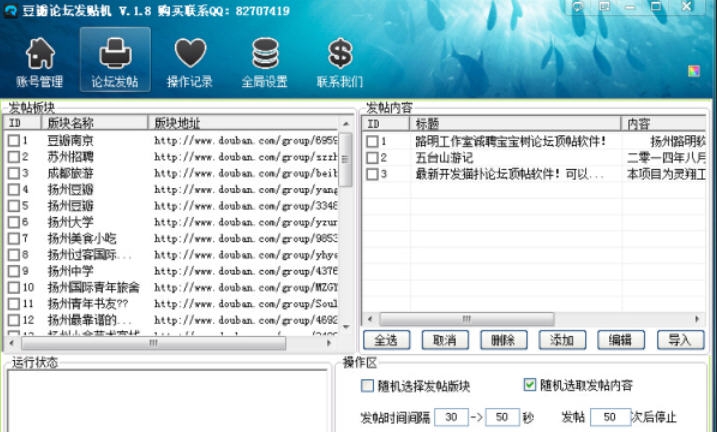Select row 5 扬州豆瓣 name

(70, 206)
